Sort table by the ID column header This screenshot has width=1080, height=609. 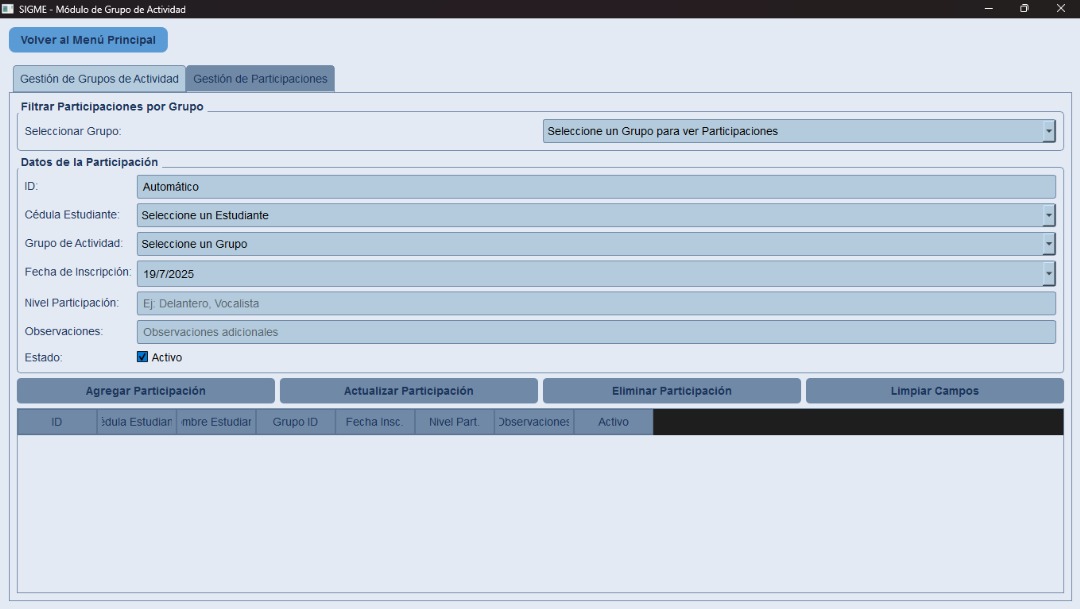pos(57,422)
